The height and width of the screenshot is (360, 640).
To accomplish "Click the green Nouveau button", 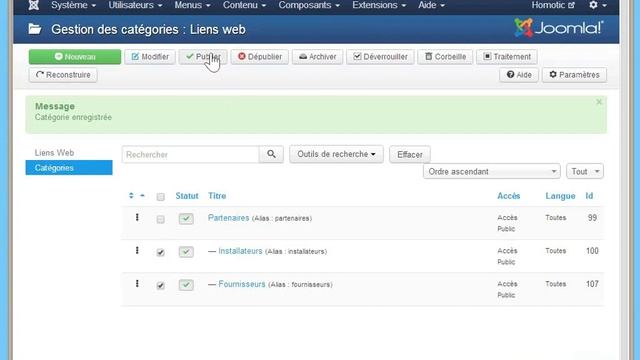I will pyautogui.click(x=75, y=57).
